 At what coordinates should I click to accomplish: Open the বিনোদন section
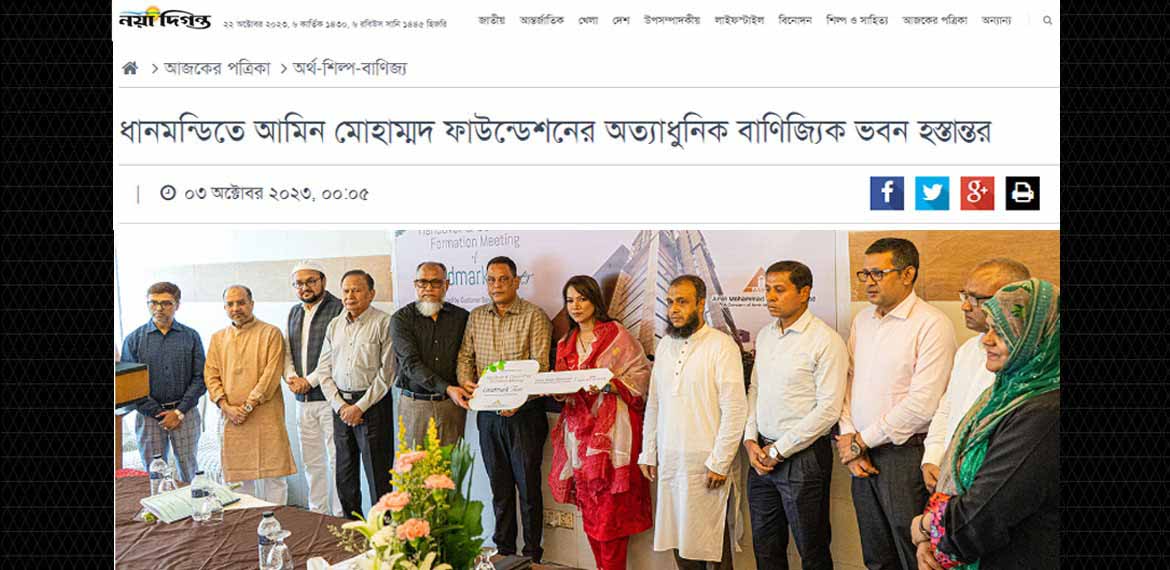[795, 20]
